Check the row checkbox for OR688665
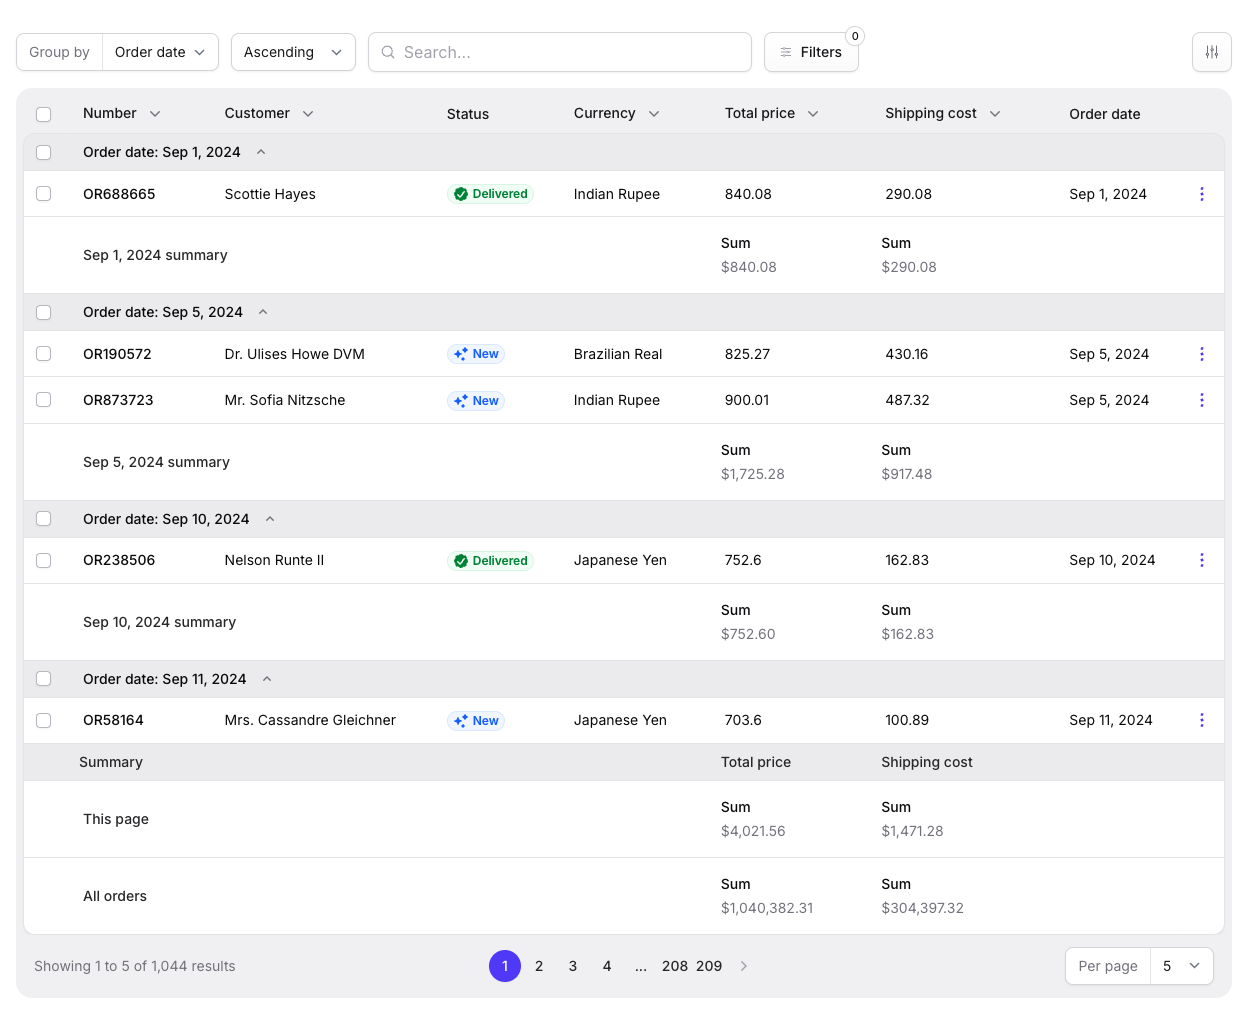The width and height of the screenshot is (1248, 1013). 44,194
